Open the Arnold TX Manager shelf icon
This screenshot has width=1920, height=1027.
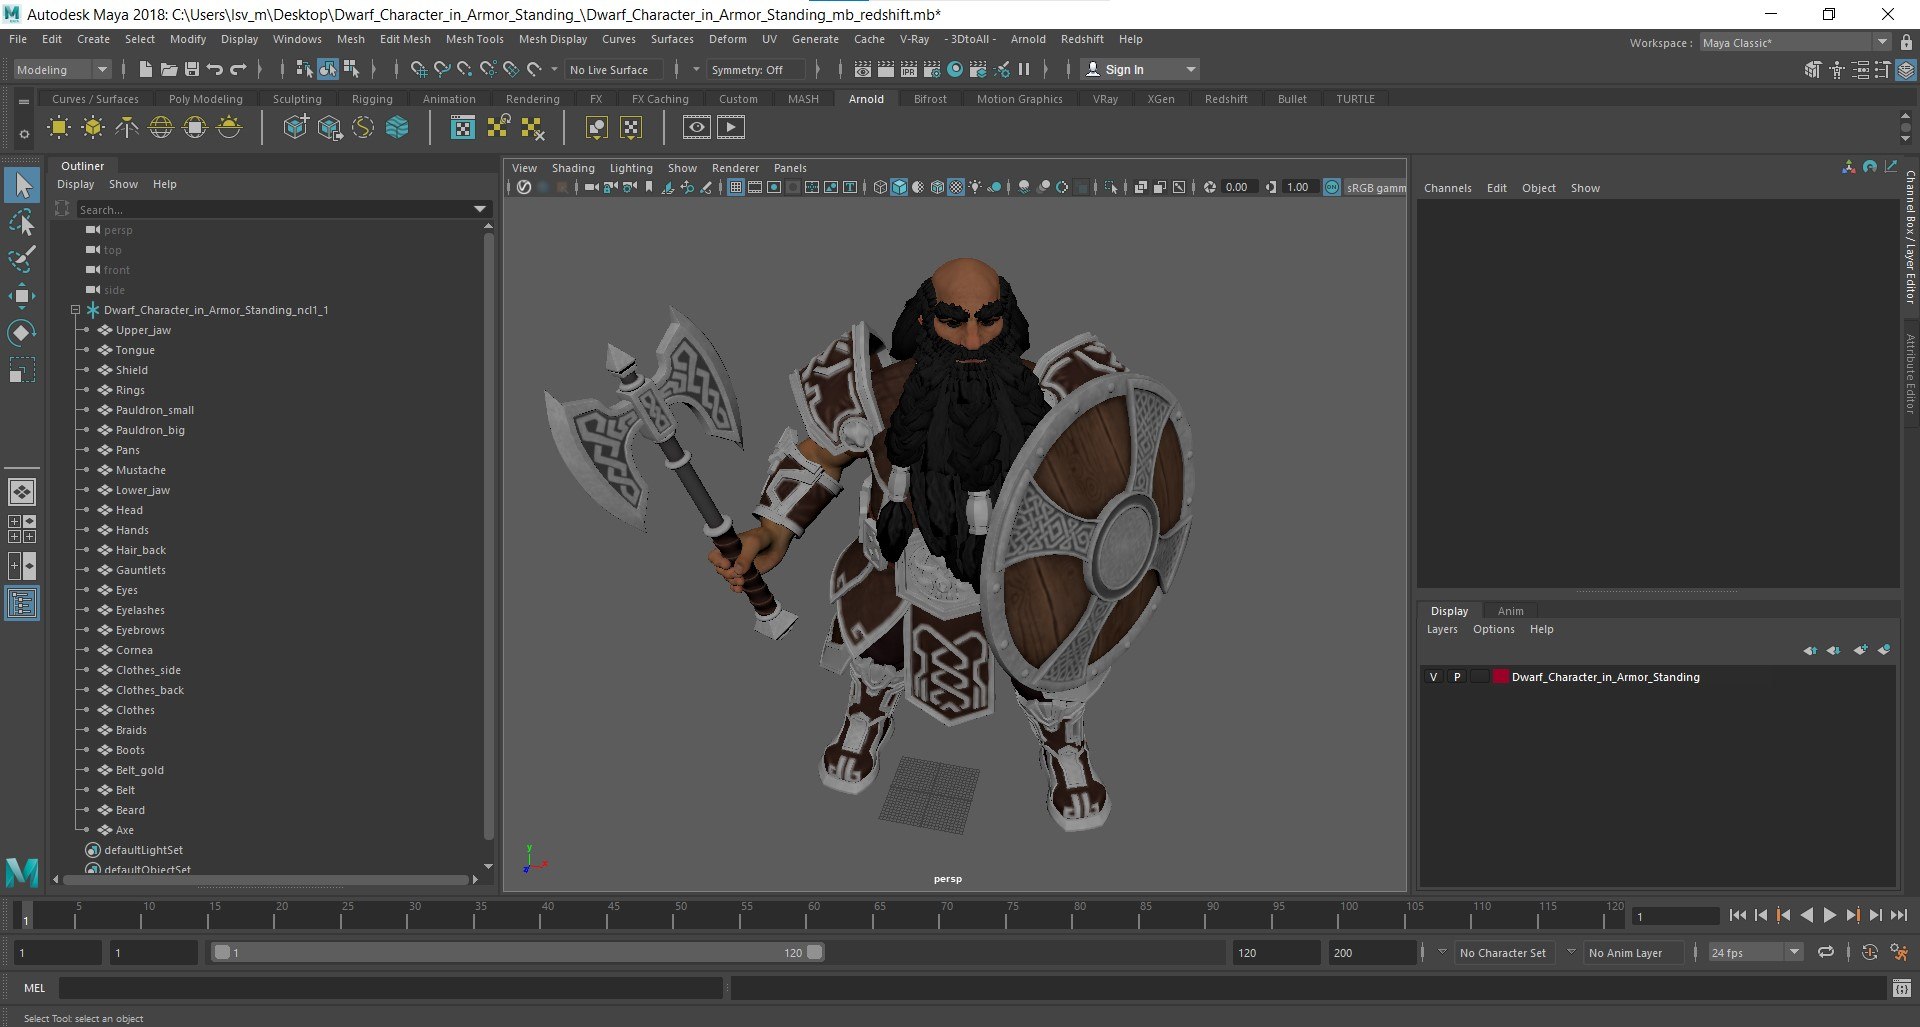(x=463, y=127)
